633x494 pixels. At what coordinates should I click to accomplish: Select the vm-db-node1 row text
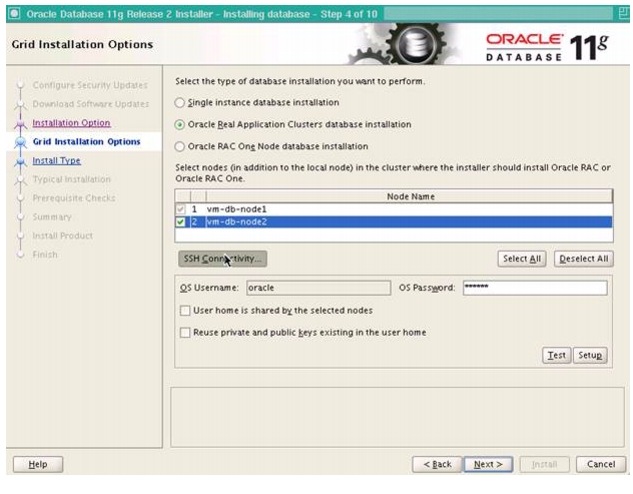click(237, 209)
